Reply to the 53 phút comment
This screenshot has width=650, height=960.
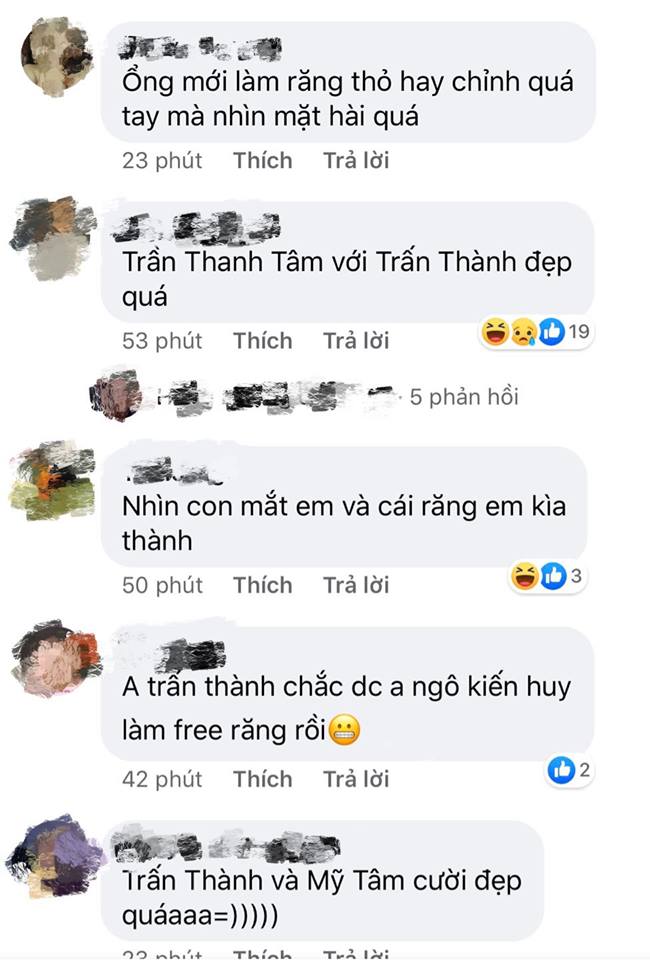(x=356, y=340)
